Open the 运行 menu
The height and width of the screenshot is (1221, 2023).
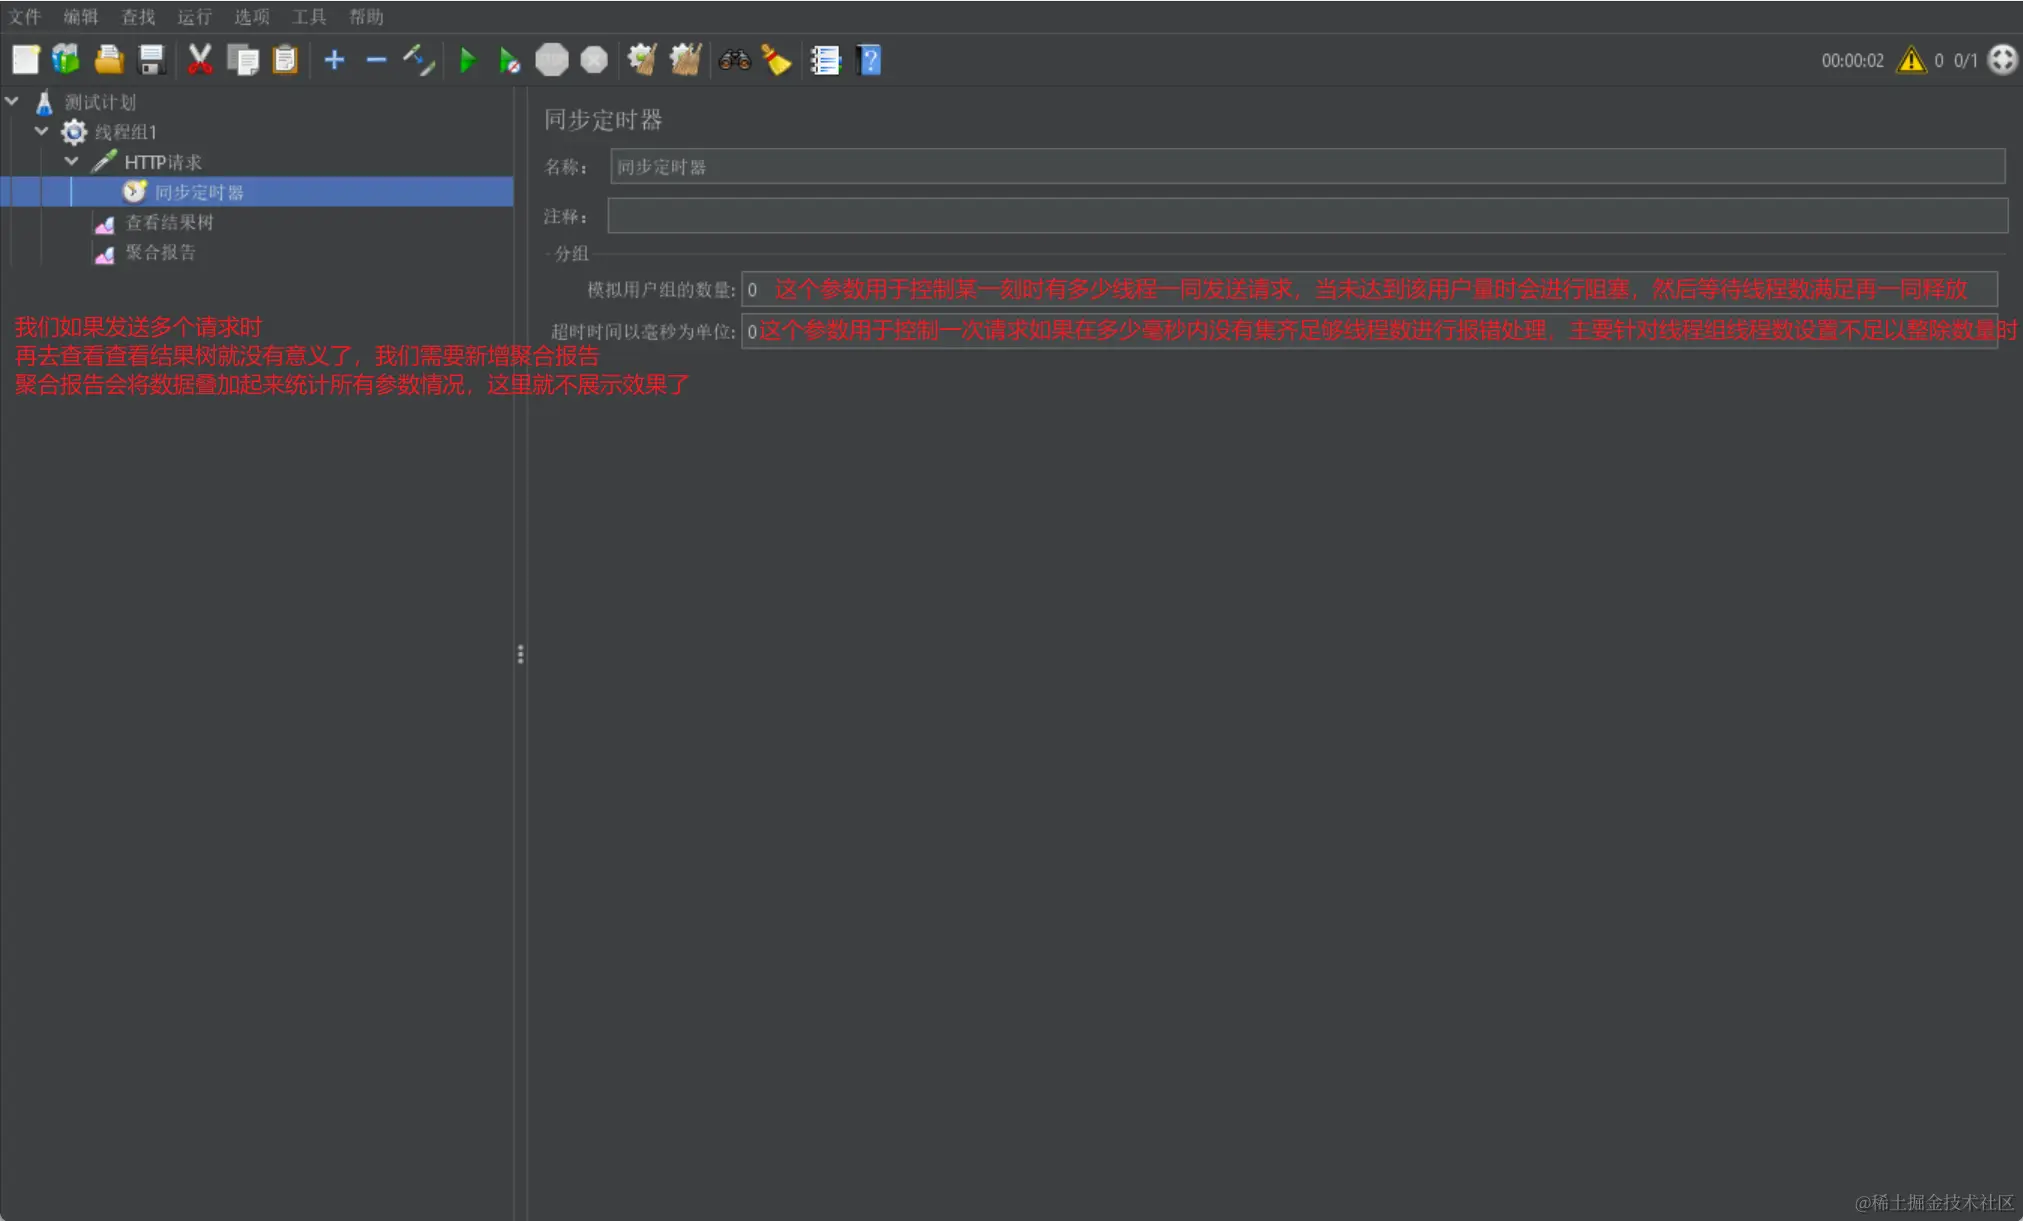[x=194, y=17]
